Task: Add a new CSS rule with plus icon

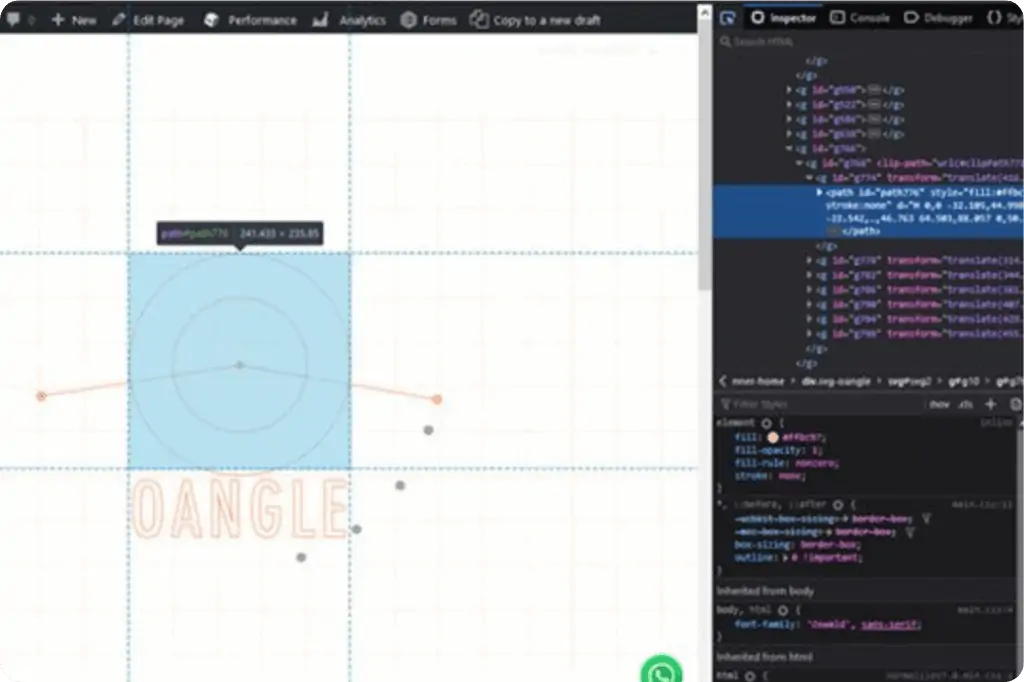Action: tap(991, 404)
